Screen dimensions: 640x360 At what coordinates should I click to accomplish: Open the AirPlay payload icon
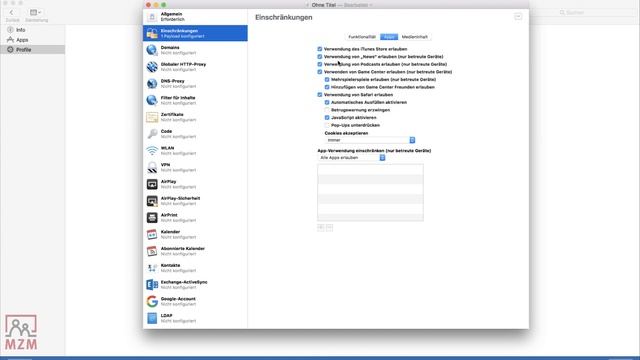(x=152, y=184)
